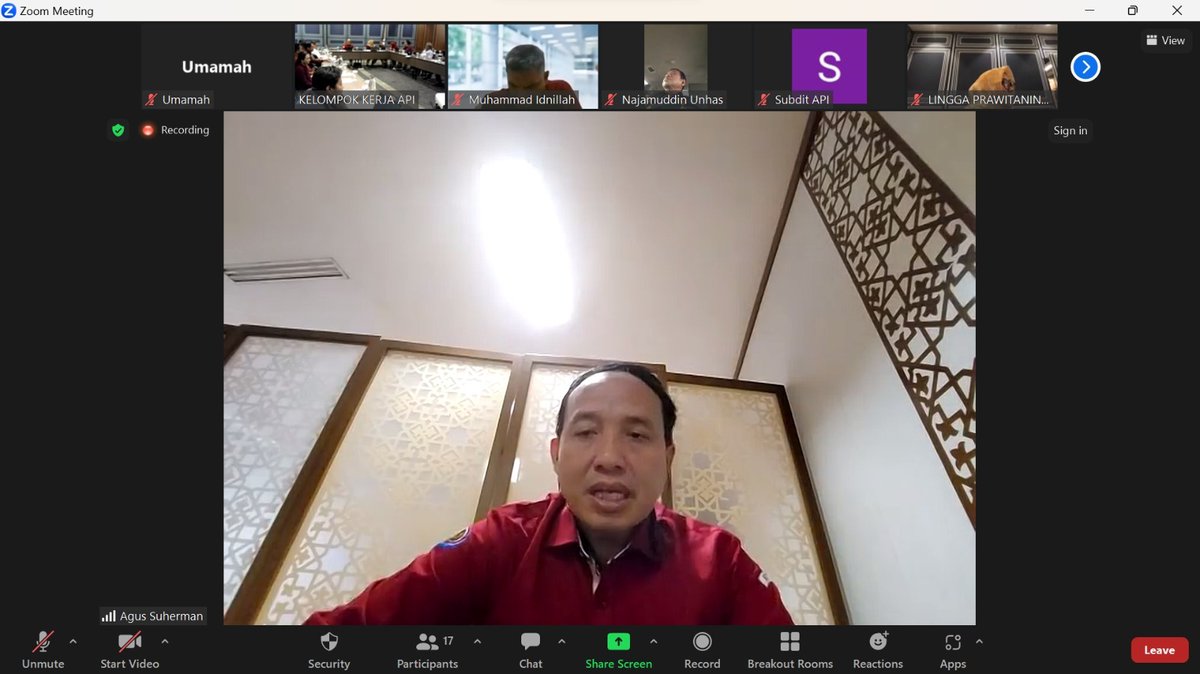Click the green Share Screen button
Viewport: 1200px width, 674px height.
click(x=619, y=650)
